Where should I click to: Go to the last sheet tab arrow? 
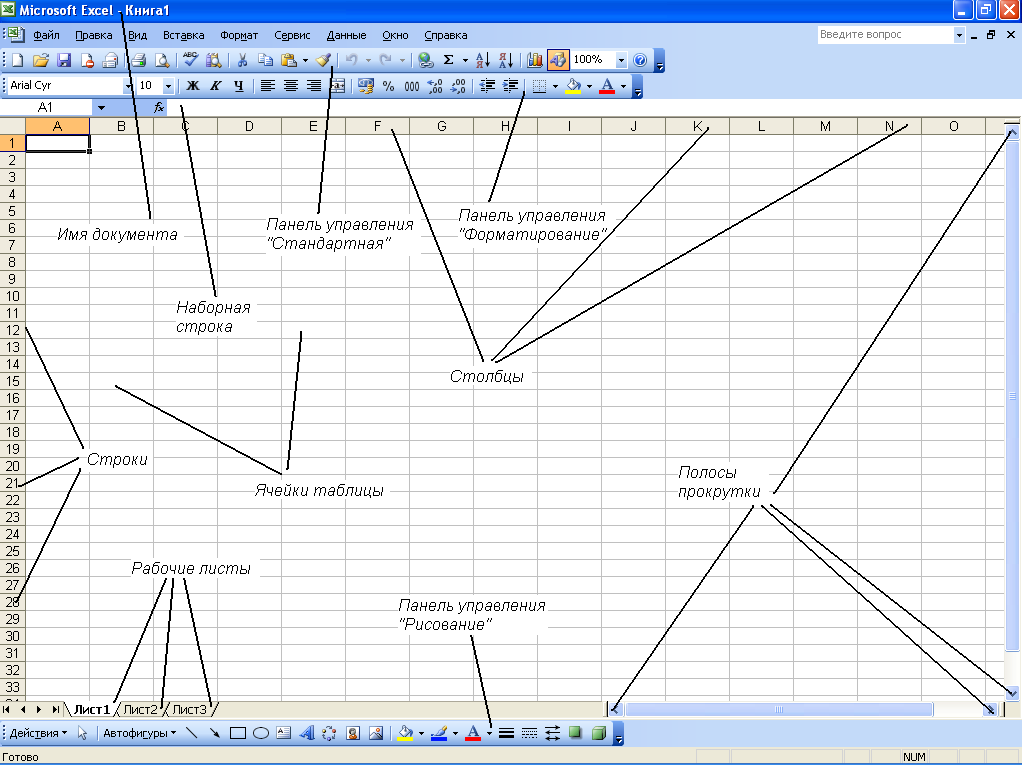coord(56,709)
